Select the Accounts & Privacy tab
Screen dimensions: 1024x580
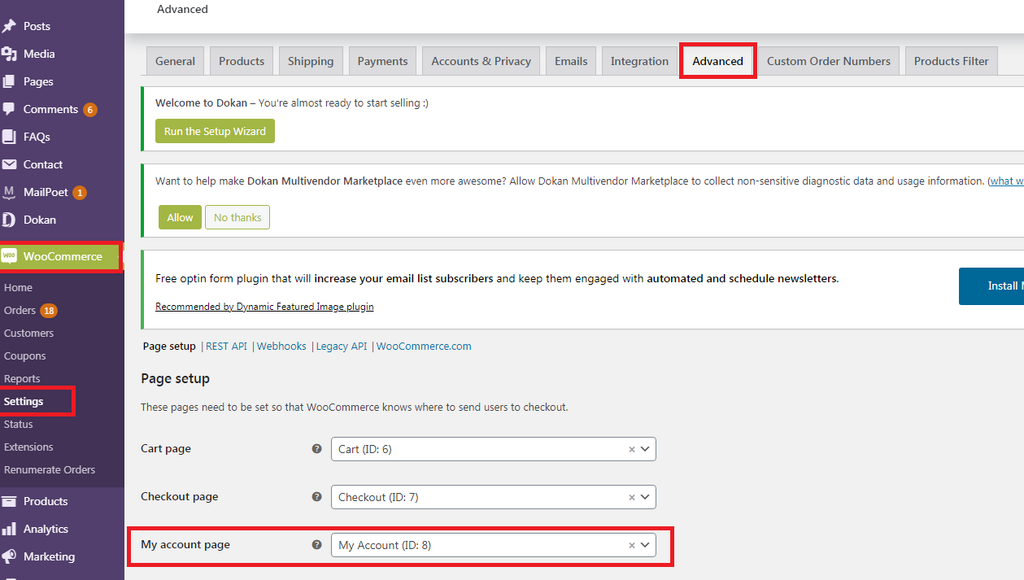[481, 61]
